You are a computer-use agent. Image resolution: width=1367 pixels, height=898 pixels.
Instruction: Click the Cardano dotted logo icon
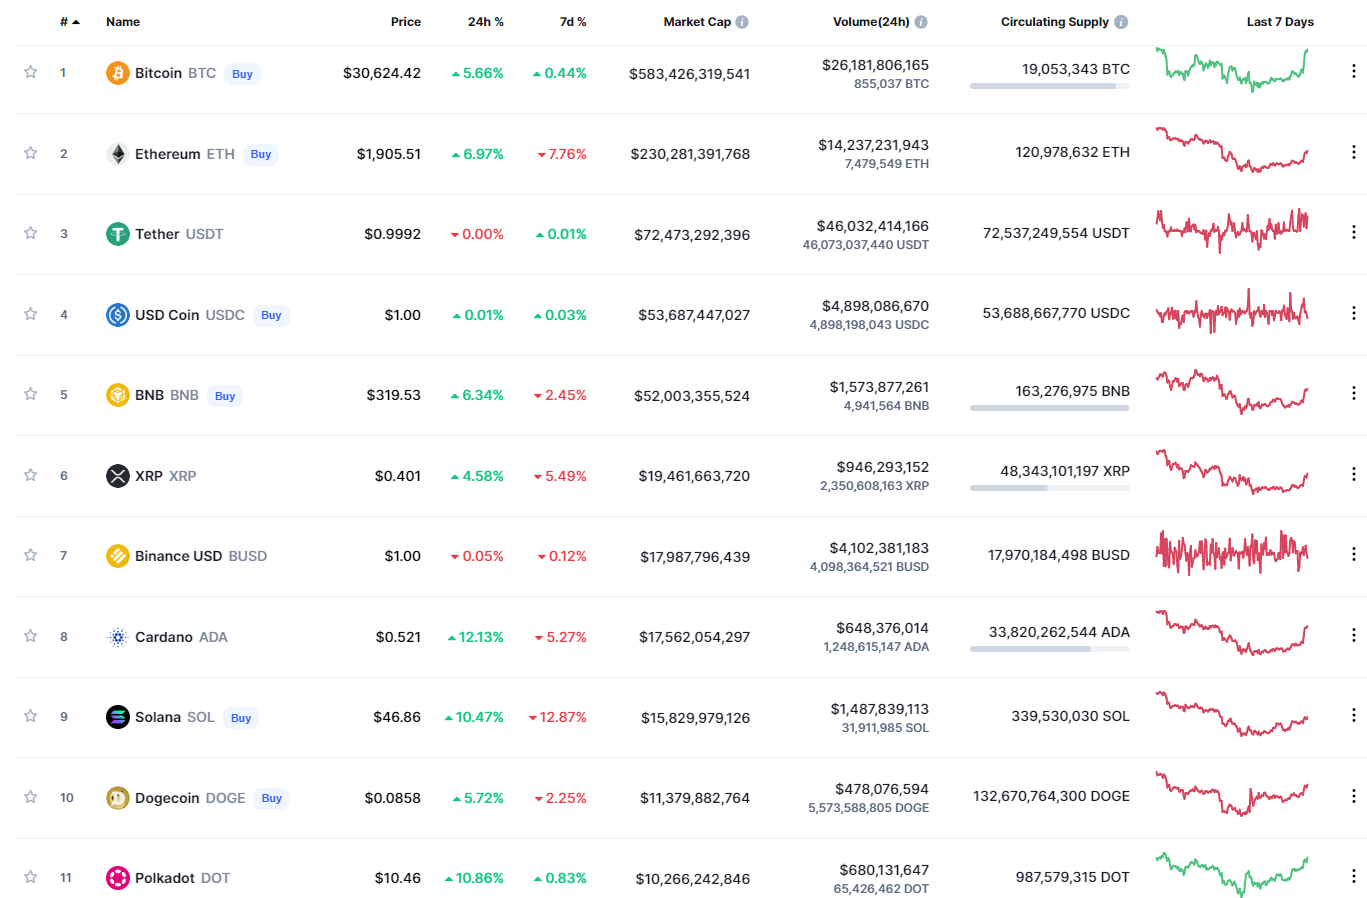point(118,637)
